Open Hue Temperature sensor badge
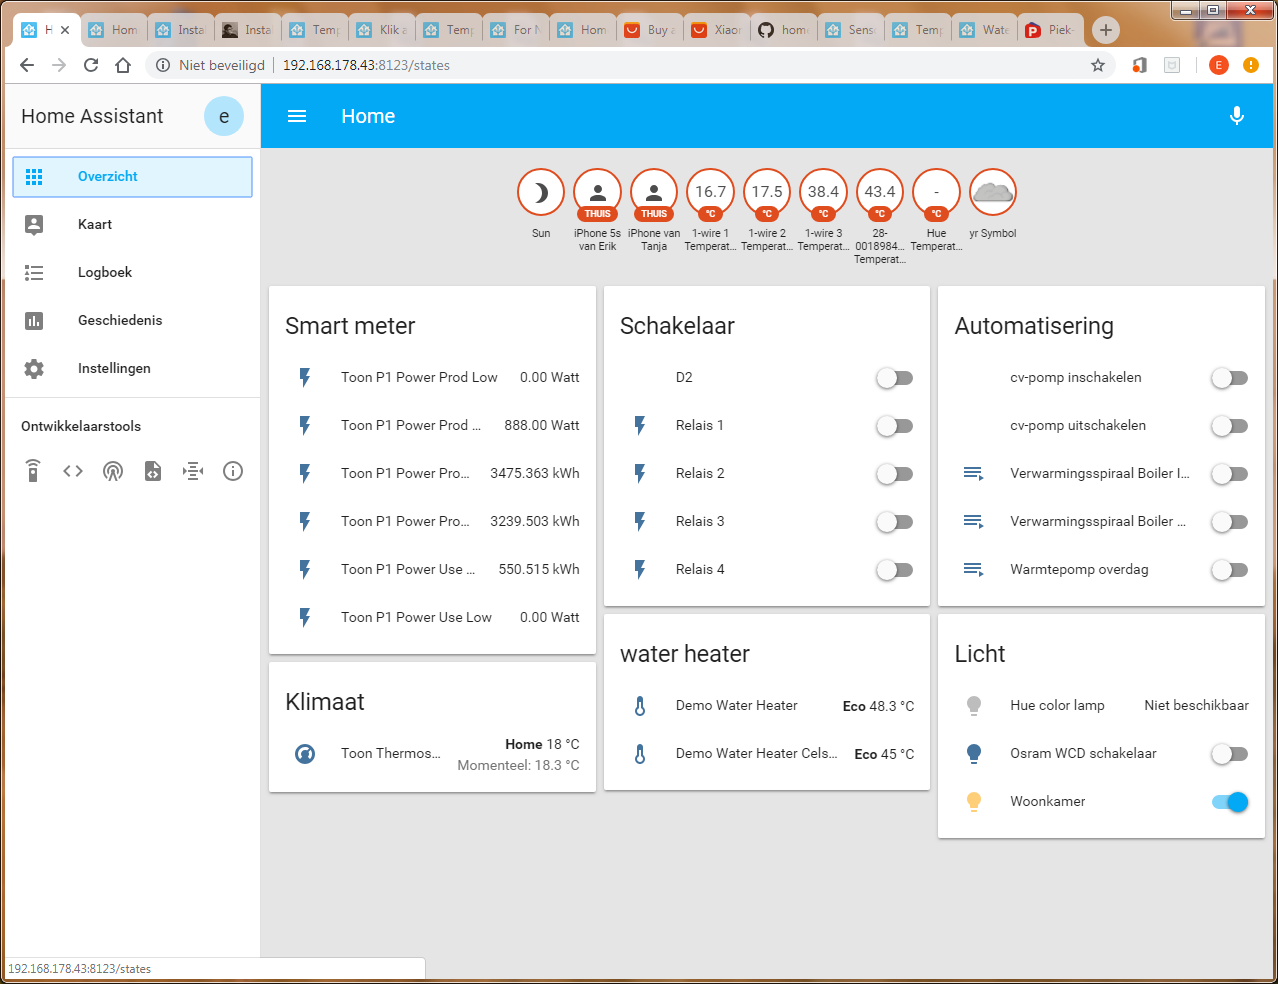The height and width of the screenshot is (984, 1278). 936,192
